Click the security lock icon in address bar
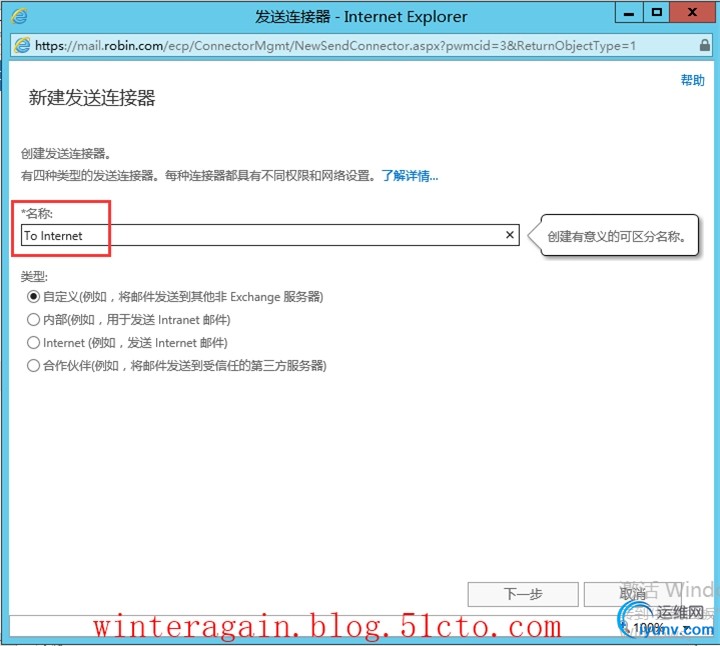The height and width of the screenshot is (646, 720). (704, 45)
